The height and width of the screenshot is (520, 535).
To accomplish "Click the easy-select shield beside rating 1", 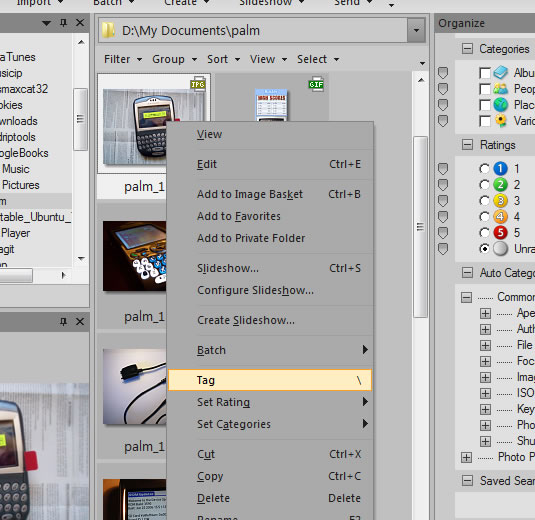I will [443, 169].
